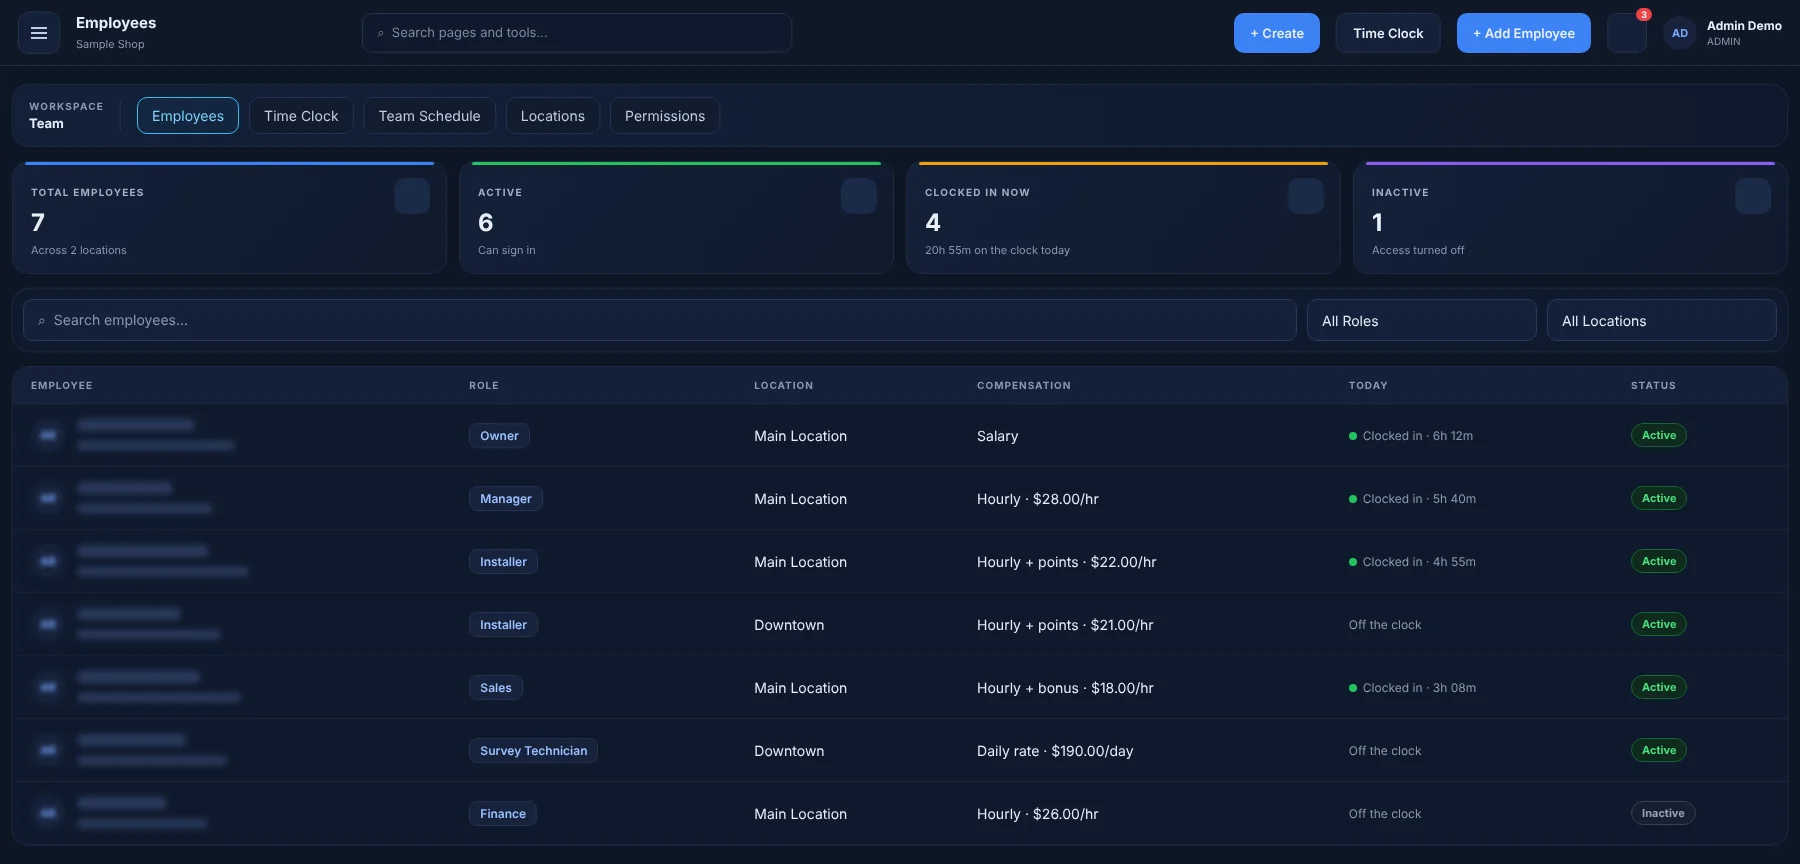Click 'Hourly · $28.00/hr' compensation

coord(1038,499)
